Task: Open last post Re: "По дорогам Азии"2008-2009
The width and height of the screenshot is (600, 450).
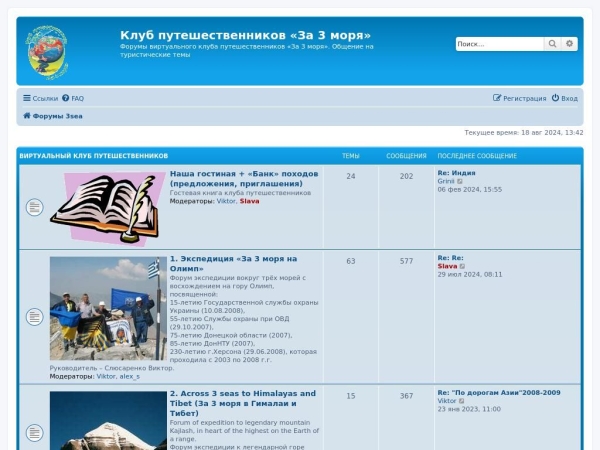Action: 499,393
